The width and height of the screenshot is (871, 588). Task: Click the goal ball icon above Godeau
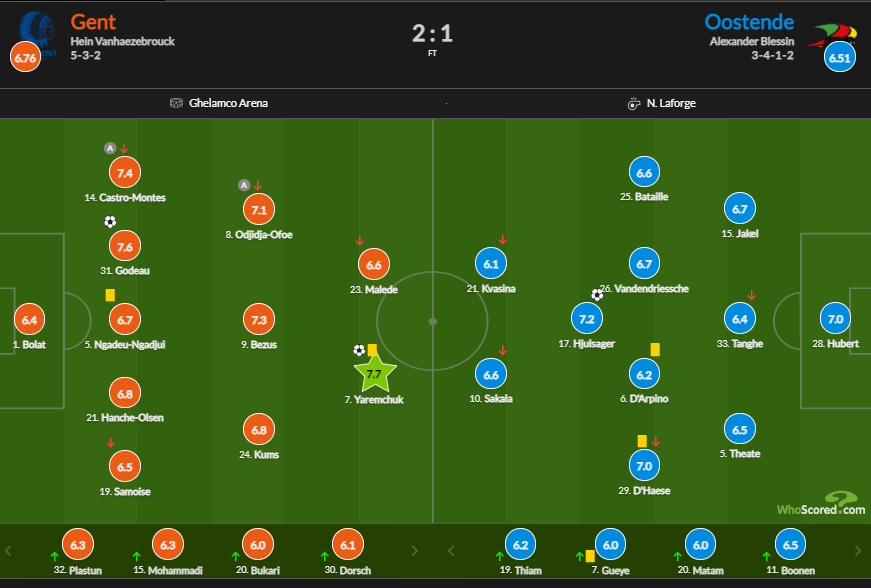110,222
